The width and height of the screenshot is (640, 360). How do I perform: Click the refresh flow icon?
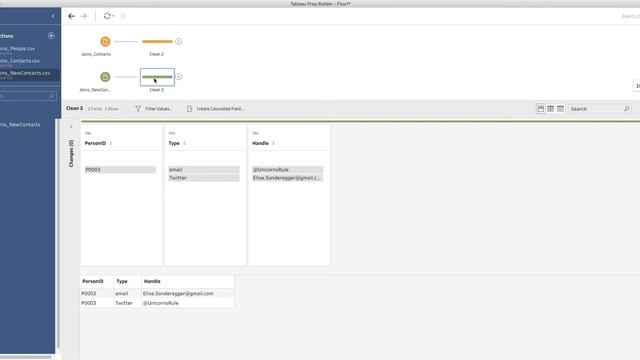[x=107, y=16]
